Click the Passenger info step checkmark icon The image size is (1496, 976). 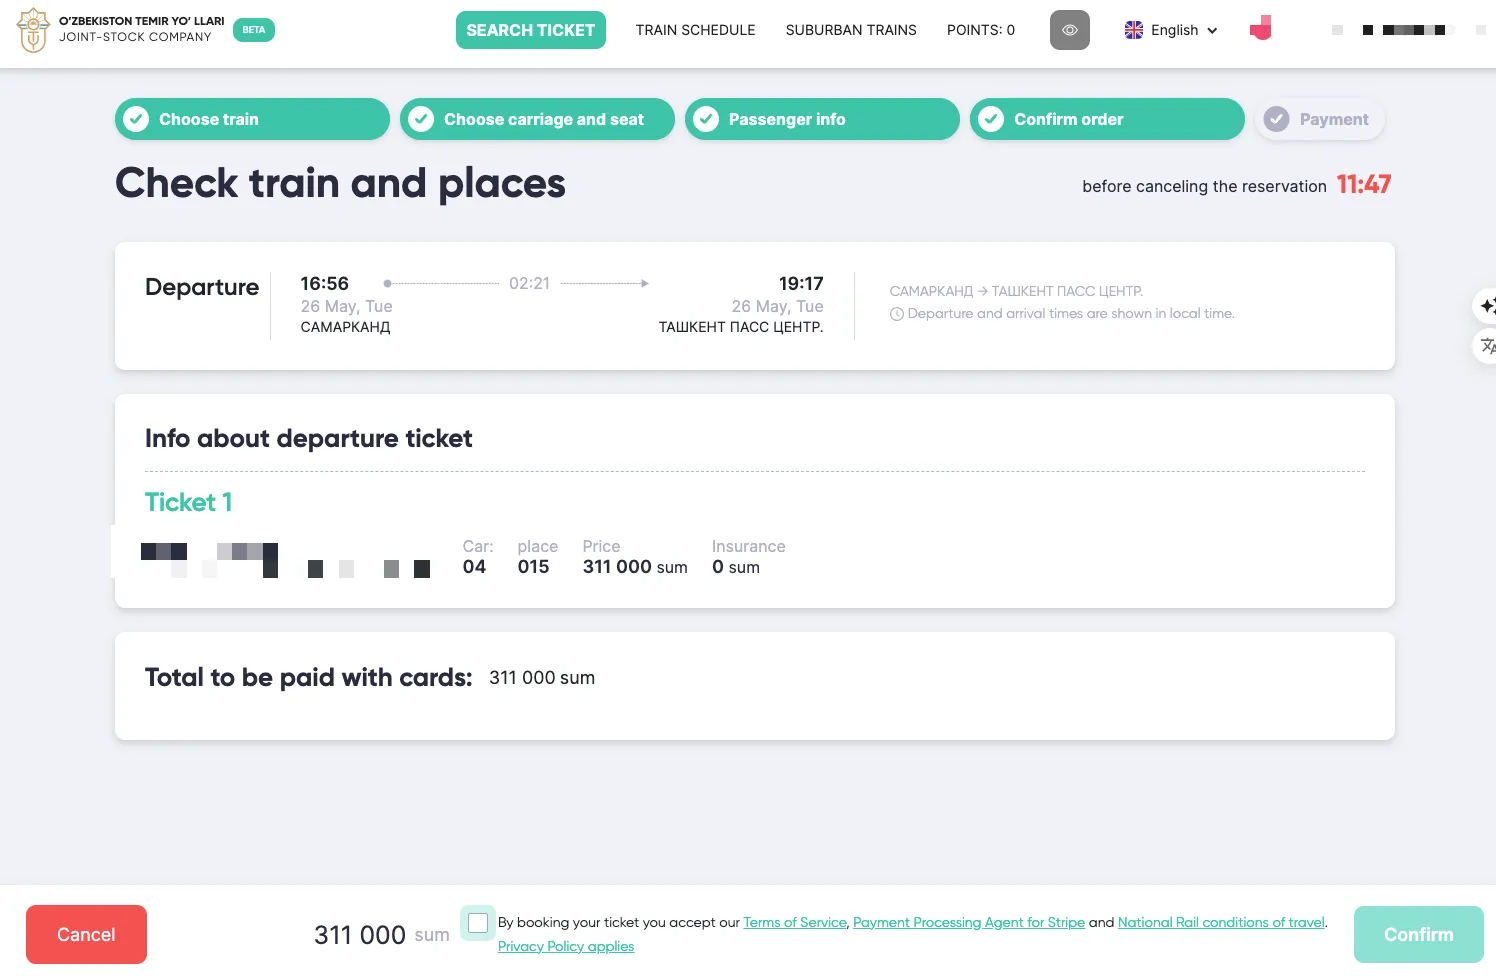tap(706, 119)
